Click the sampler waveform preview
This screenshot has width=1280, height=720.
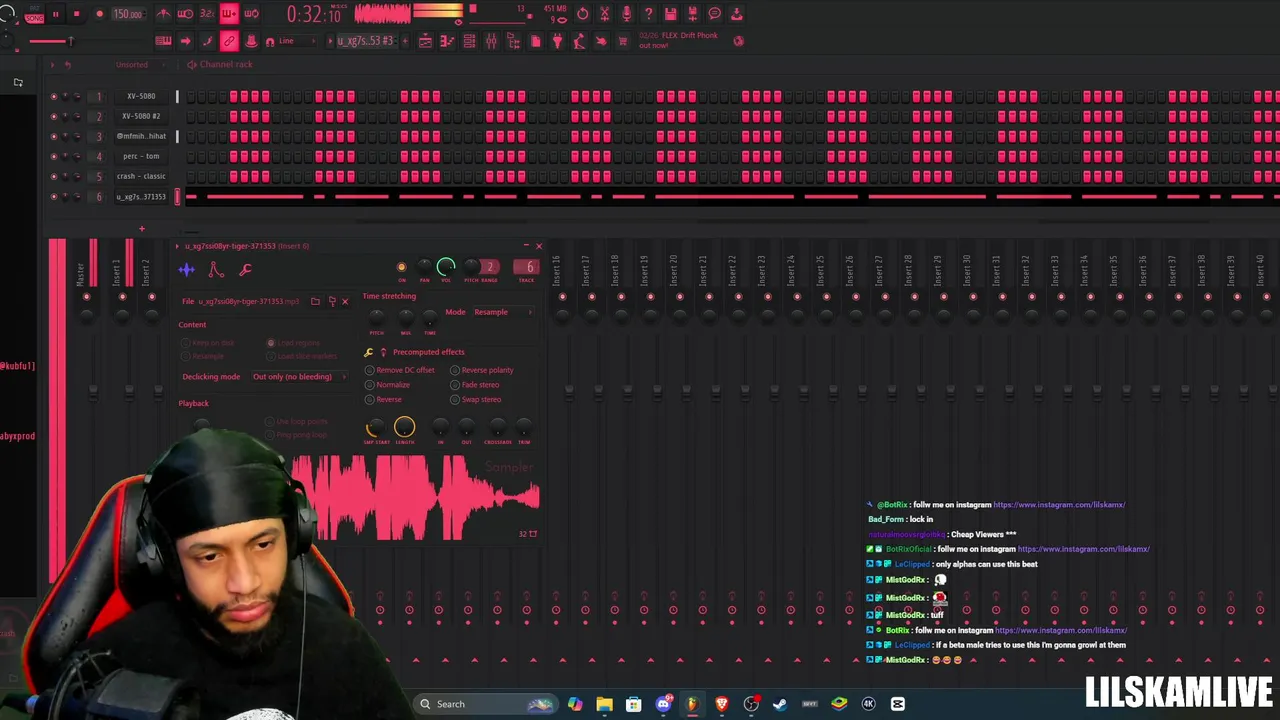pyautogui.click(x=415, y=498)
